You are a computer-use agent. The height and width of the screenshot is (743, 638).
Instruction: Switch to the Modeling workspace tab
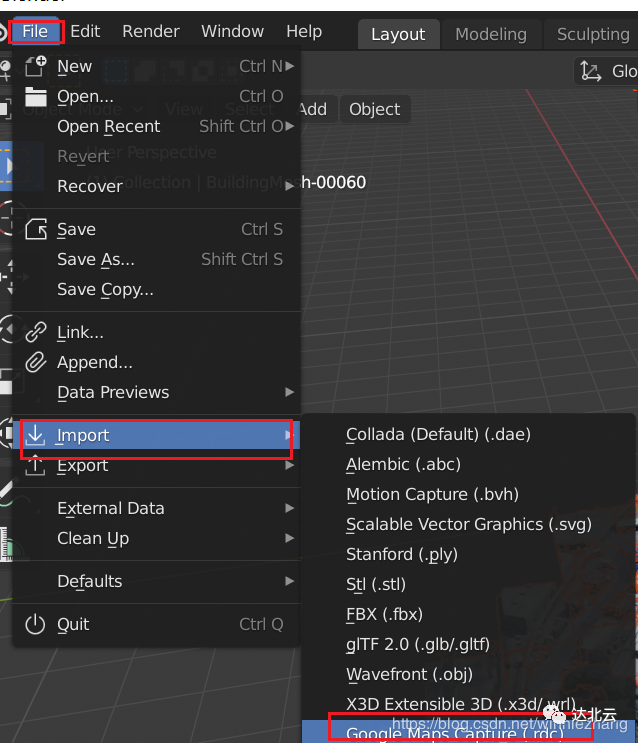point(490,34)
